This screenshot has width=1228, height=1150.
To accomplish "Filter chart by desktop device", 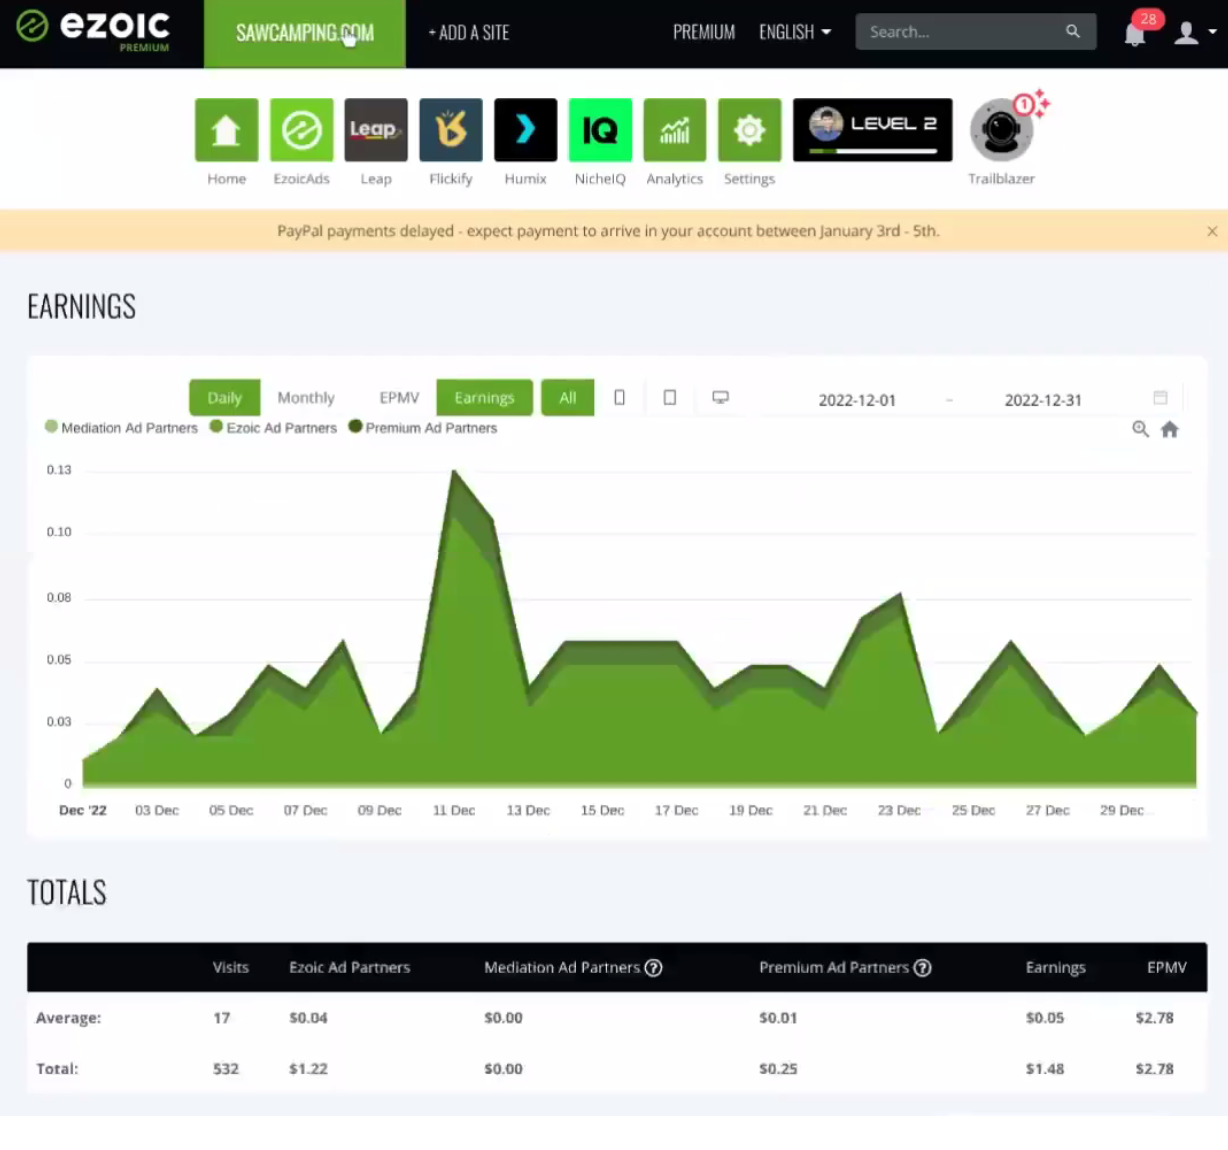I will pyautogui.click(x=720, y=397).
